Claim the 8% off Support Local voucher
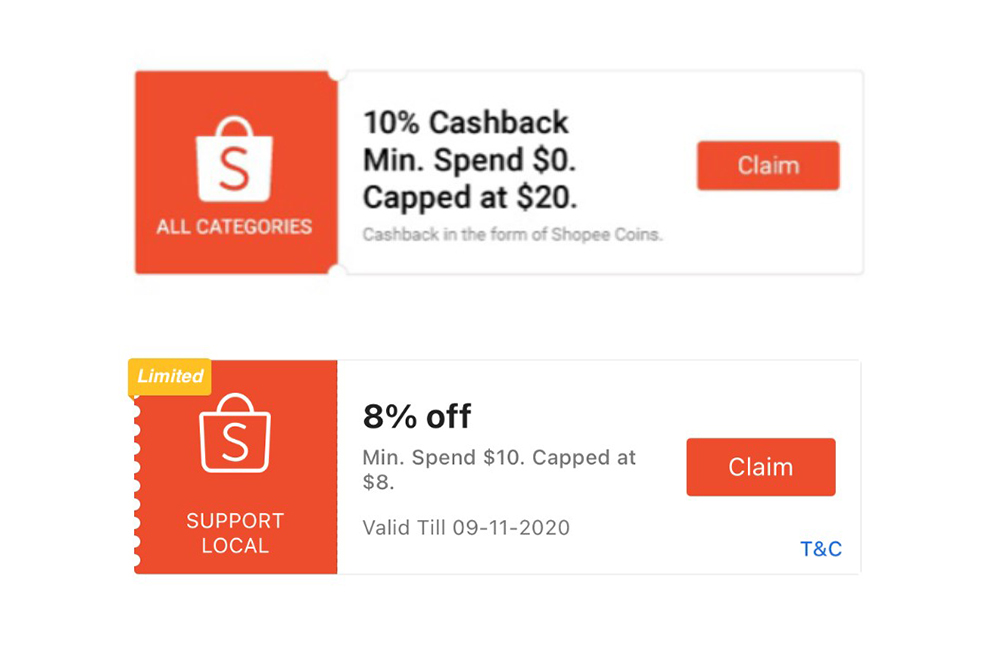This screenshot has height=657, width=1000. tap(760, 466)
